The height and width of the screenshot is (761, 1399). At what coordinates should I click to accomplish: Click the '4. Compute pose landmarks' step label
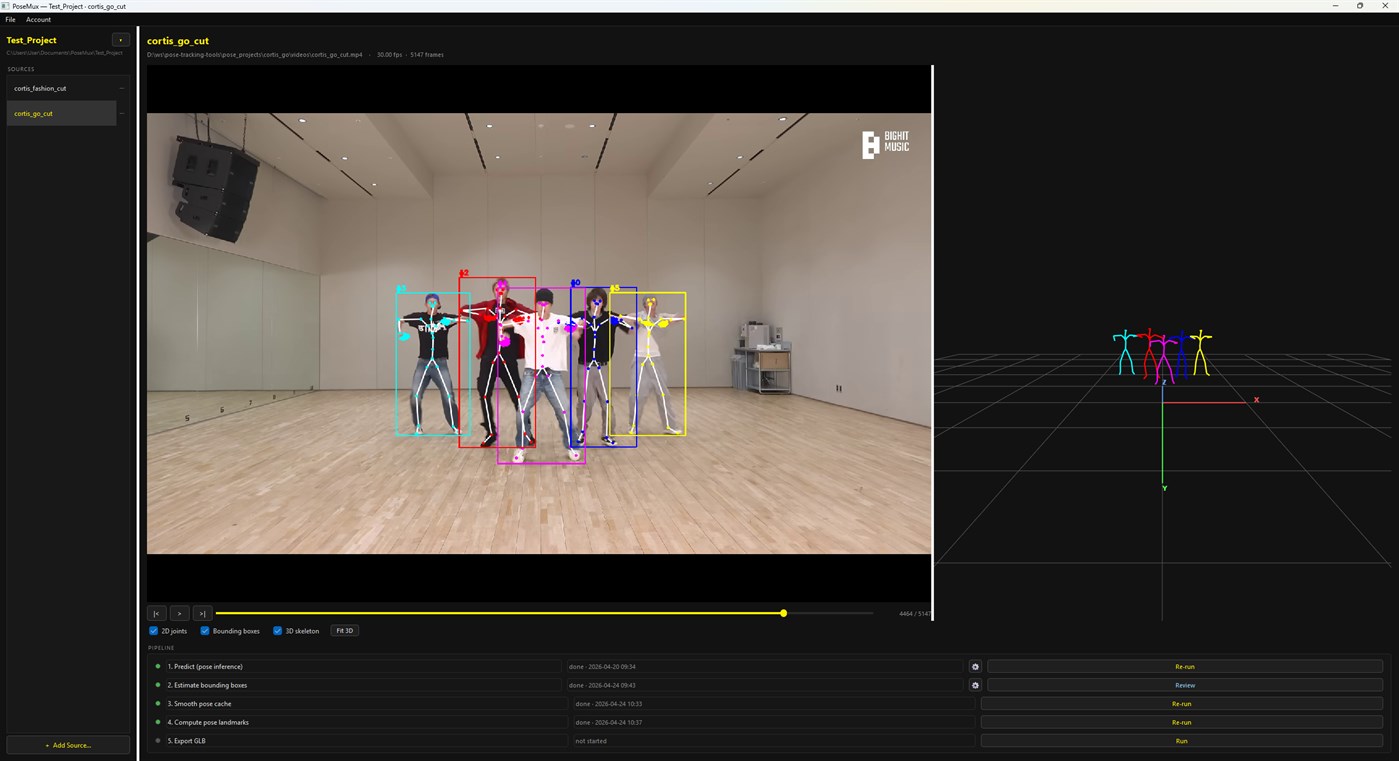(208, 722)
